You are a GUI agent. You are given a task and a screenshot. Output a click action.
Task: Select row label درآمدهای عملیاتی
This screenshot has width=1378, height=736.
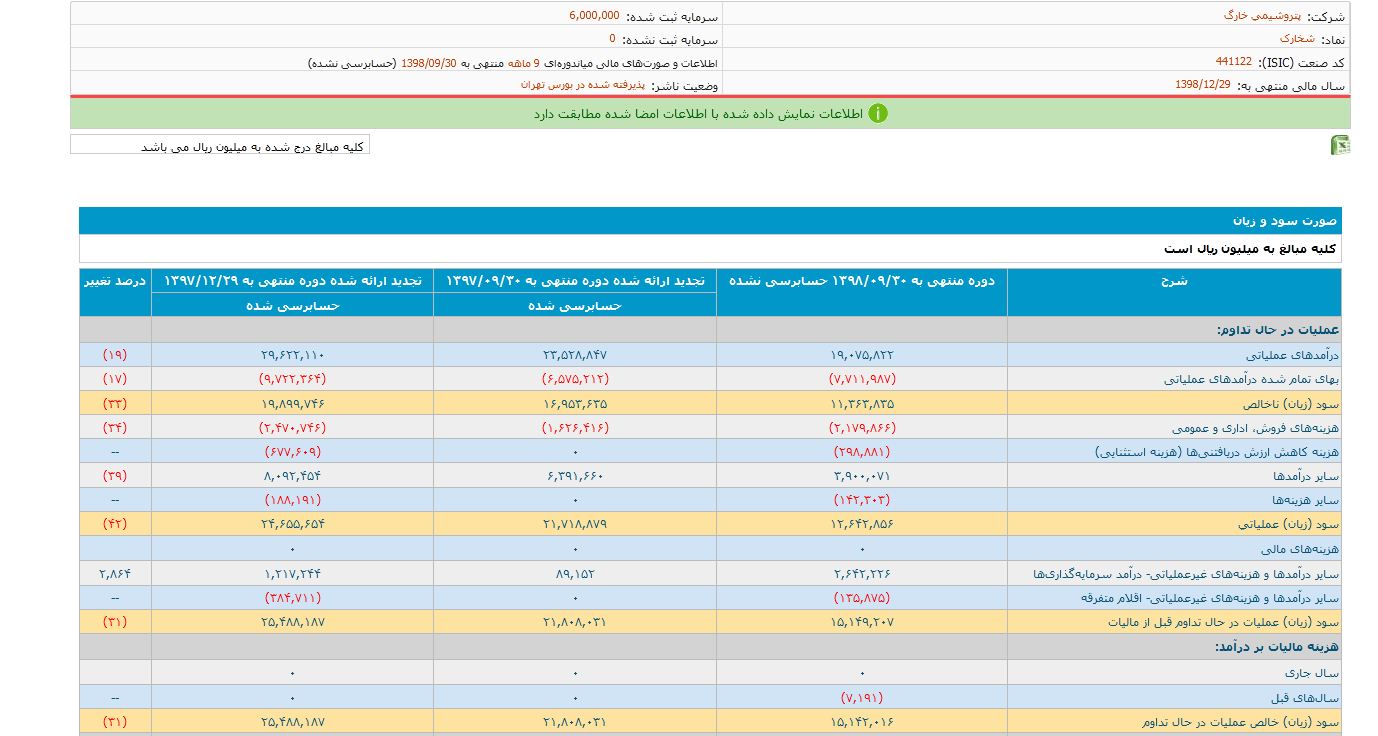tap(1291, 355)
